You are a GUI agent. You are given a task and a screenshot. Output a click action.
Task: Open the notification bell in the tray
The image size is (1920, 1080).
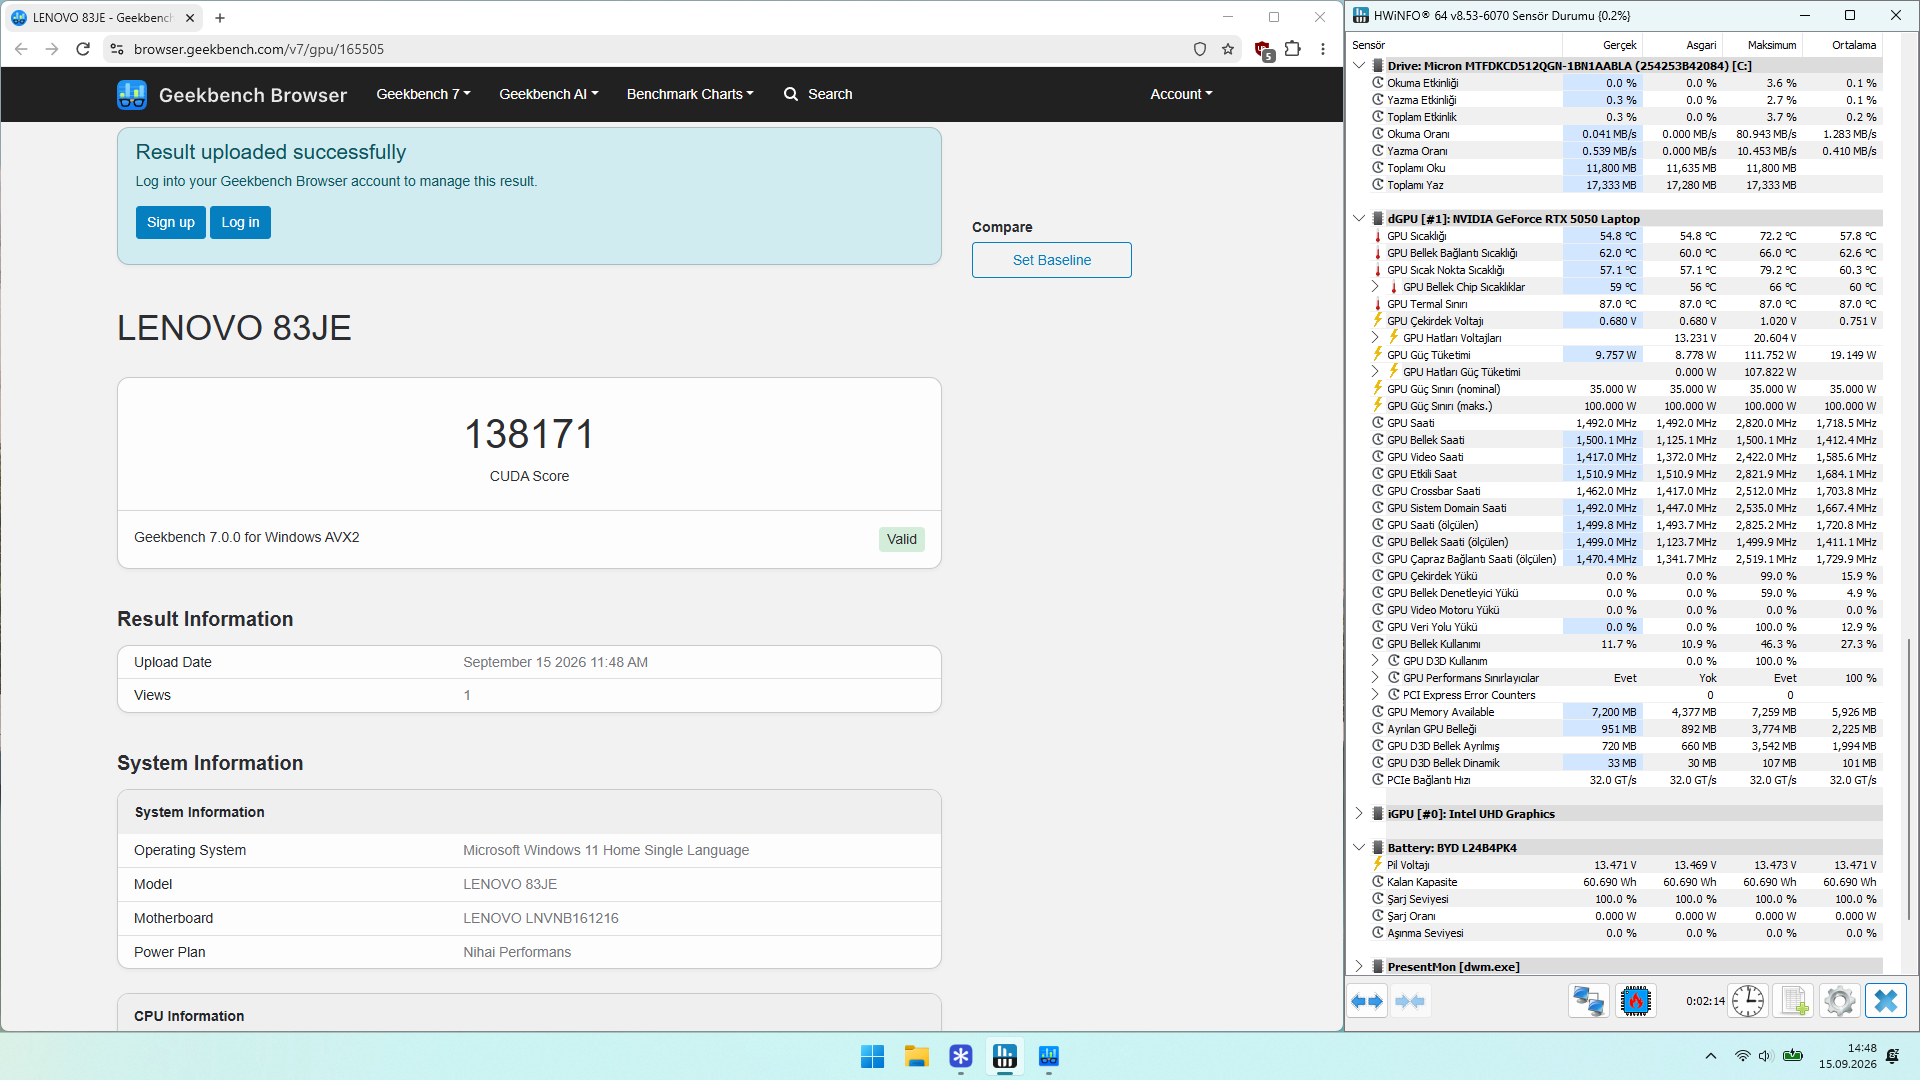pos(1892,1056)
